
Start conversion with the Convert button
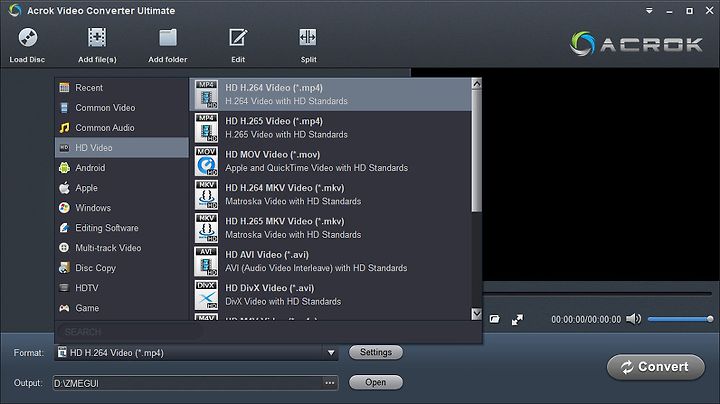coord(656,367)
